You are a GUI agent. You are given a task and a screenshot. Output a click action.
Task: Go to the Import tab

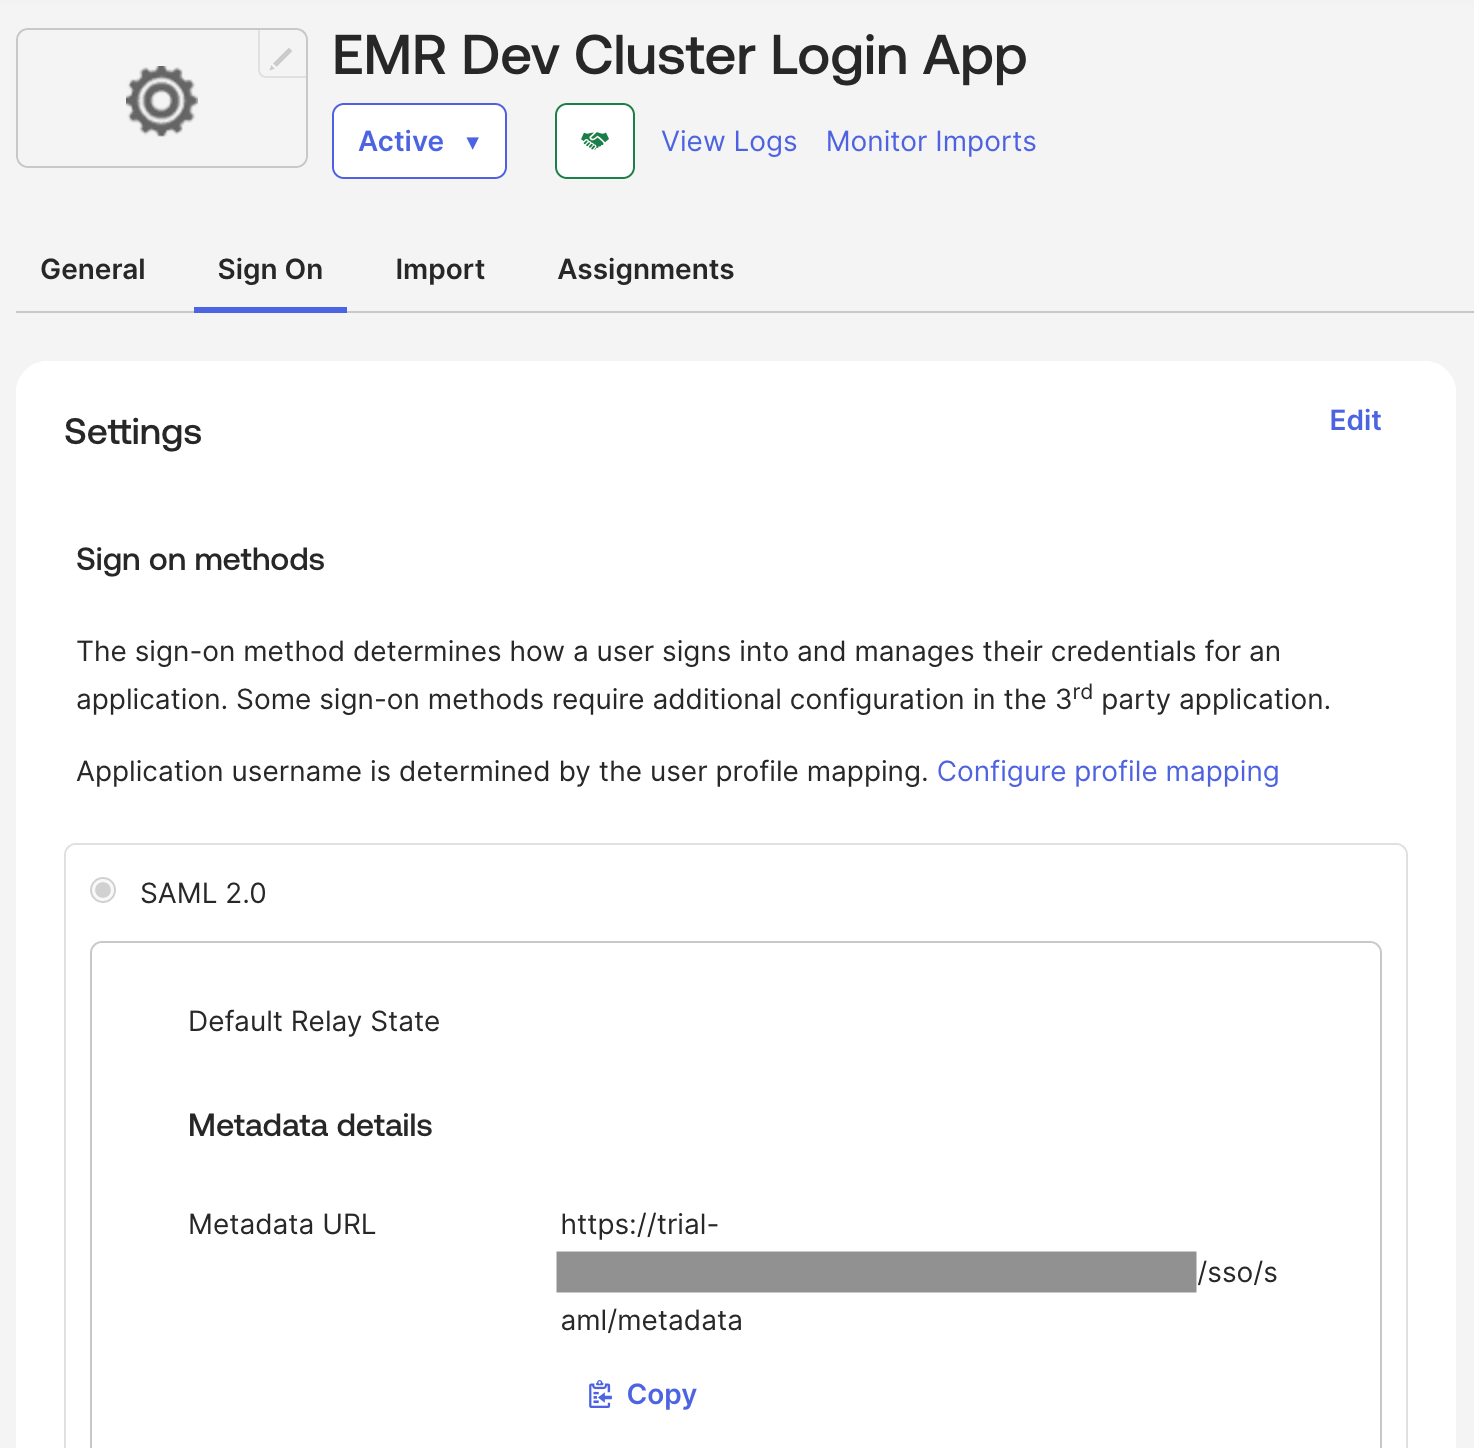coord(440,269)
